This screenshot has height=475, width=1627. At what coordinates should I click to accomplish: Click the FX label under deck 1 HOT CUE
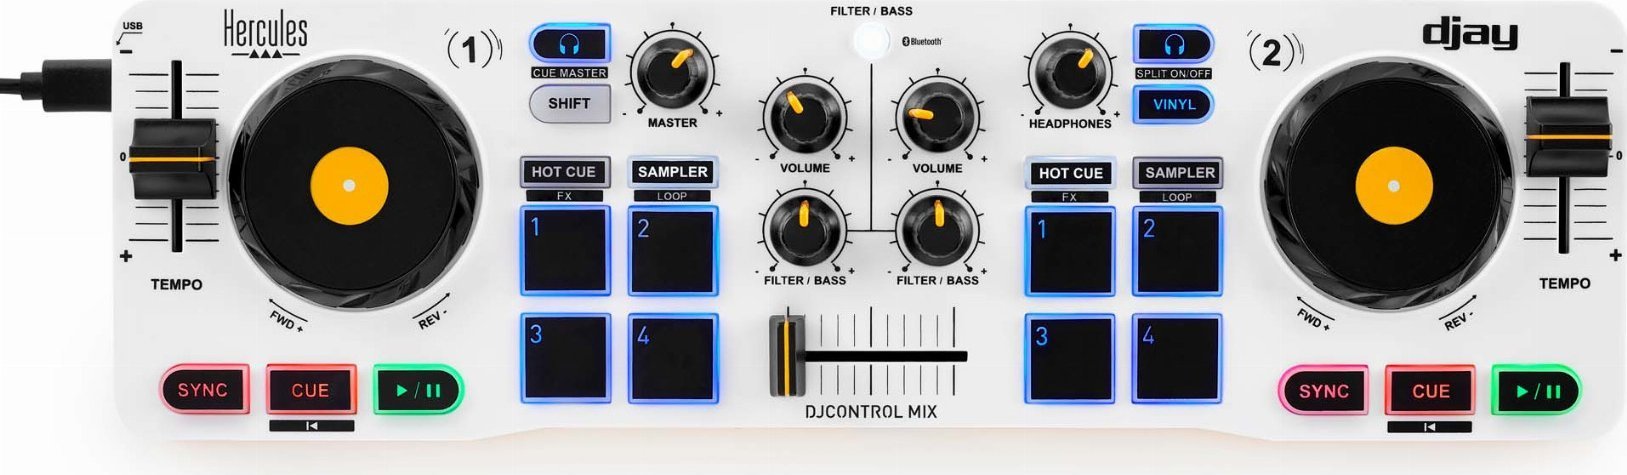(x=564, y=196)
